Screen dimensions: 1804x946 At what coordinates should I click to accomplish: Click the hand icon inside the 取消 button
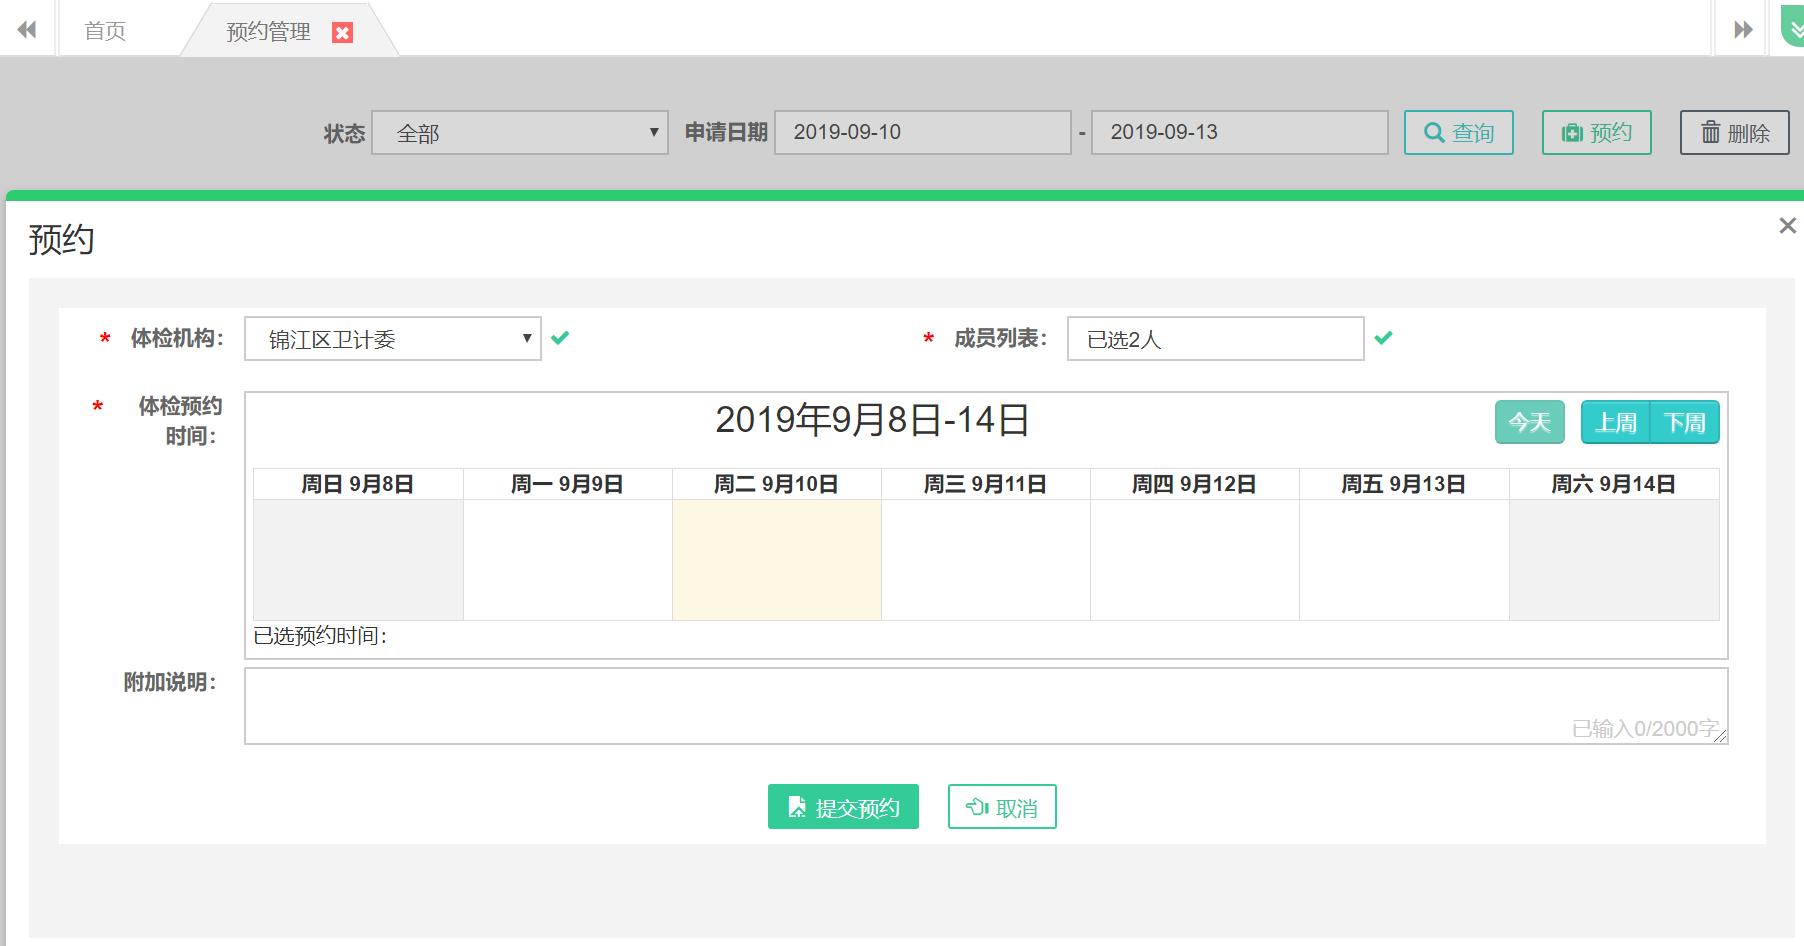975,806
